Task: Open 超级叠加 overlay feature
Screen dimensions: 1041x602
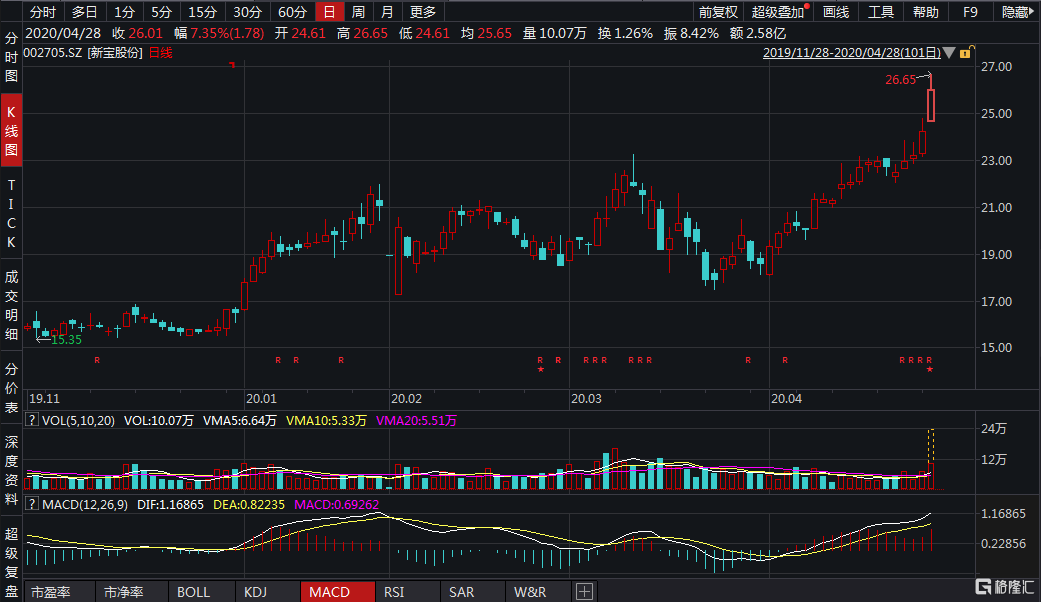Action: 779,12
